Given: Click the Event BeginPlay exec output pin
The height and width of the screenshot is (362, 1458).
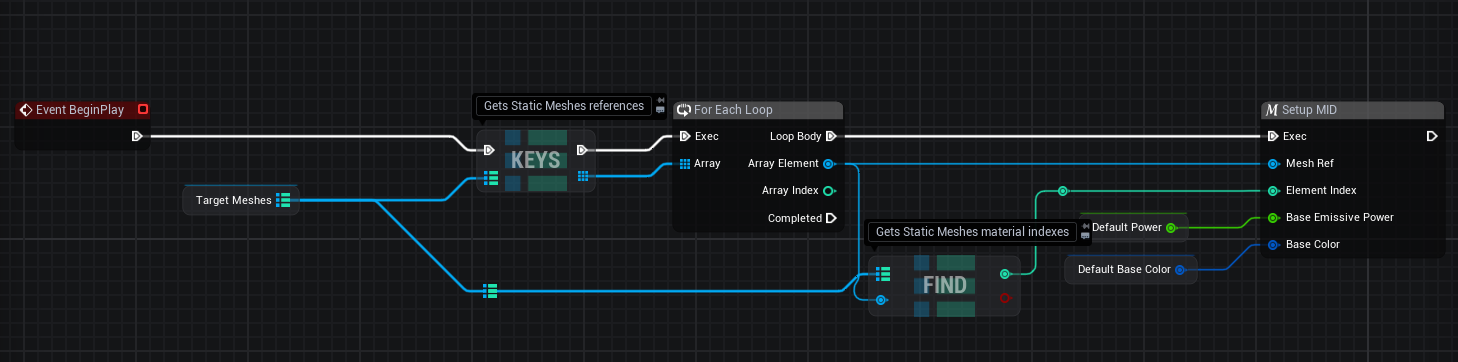Looking at the screenshot, I should 137,136.
